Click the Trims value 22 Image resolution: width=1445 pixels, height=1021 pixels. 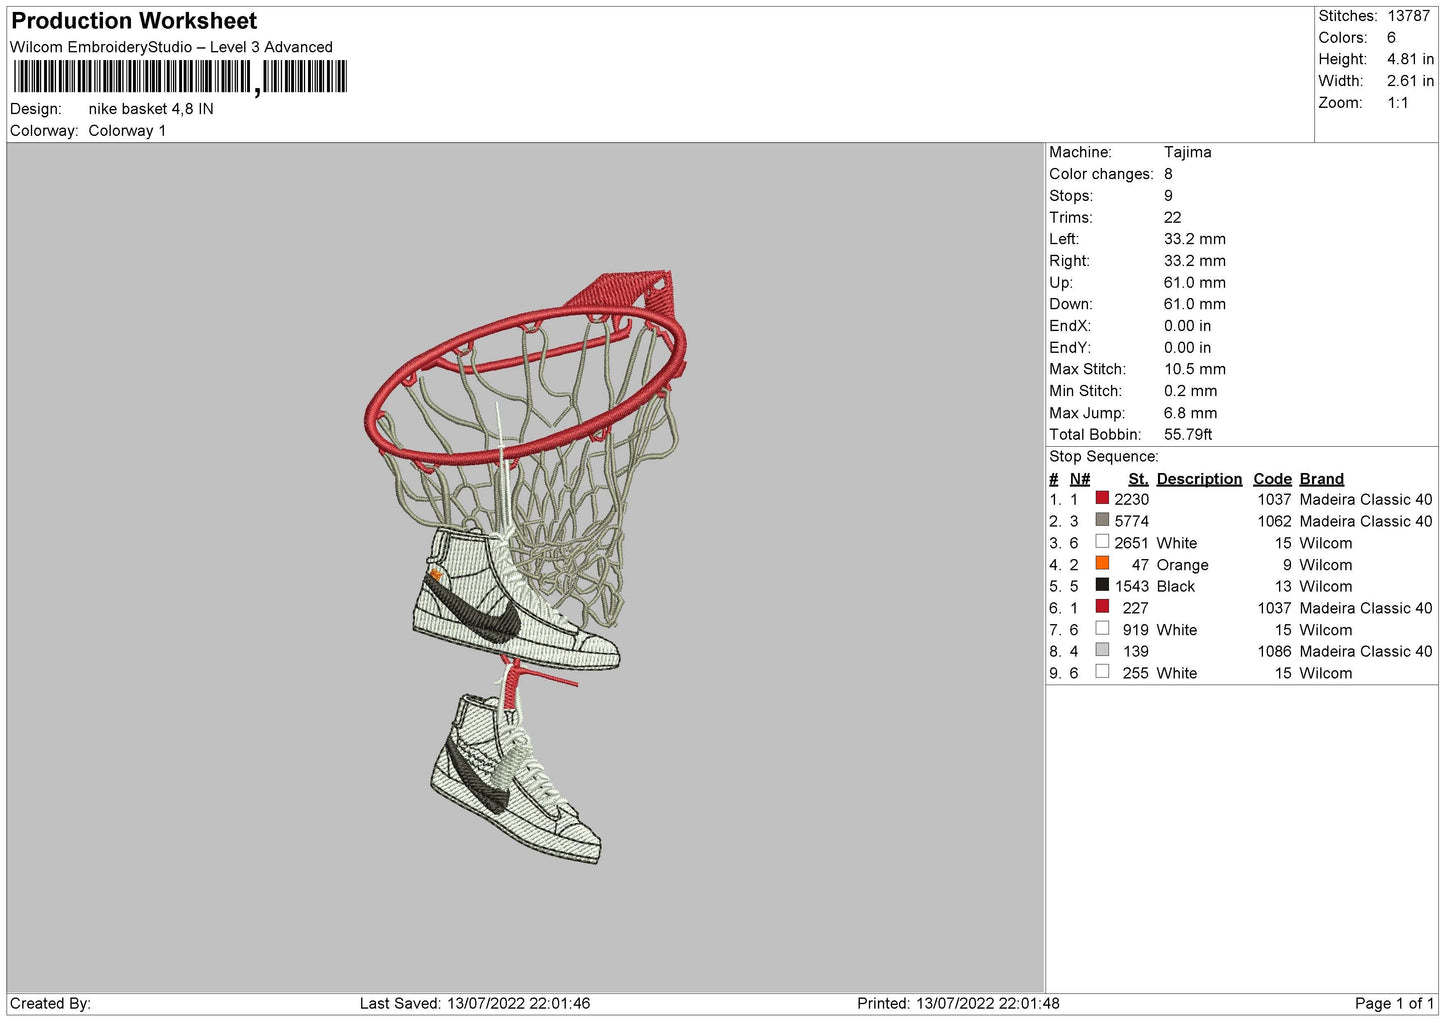pos(1172,218)
